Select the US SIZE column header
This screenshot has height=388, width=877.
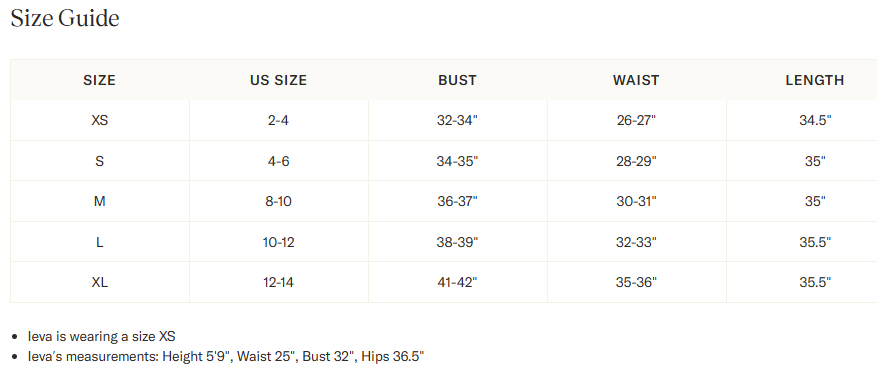[x=279, y=81]
